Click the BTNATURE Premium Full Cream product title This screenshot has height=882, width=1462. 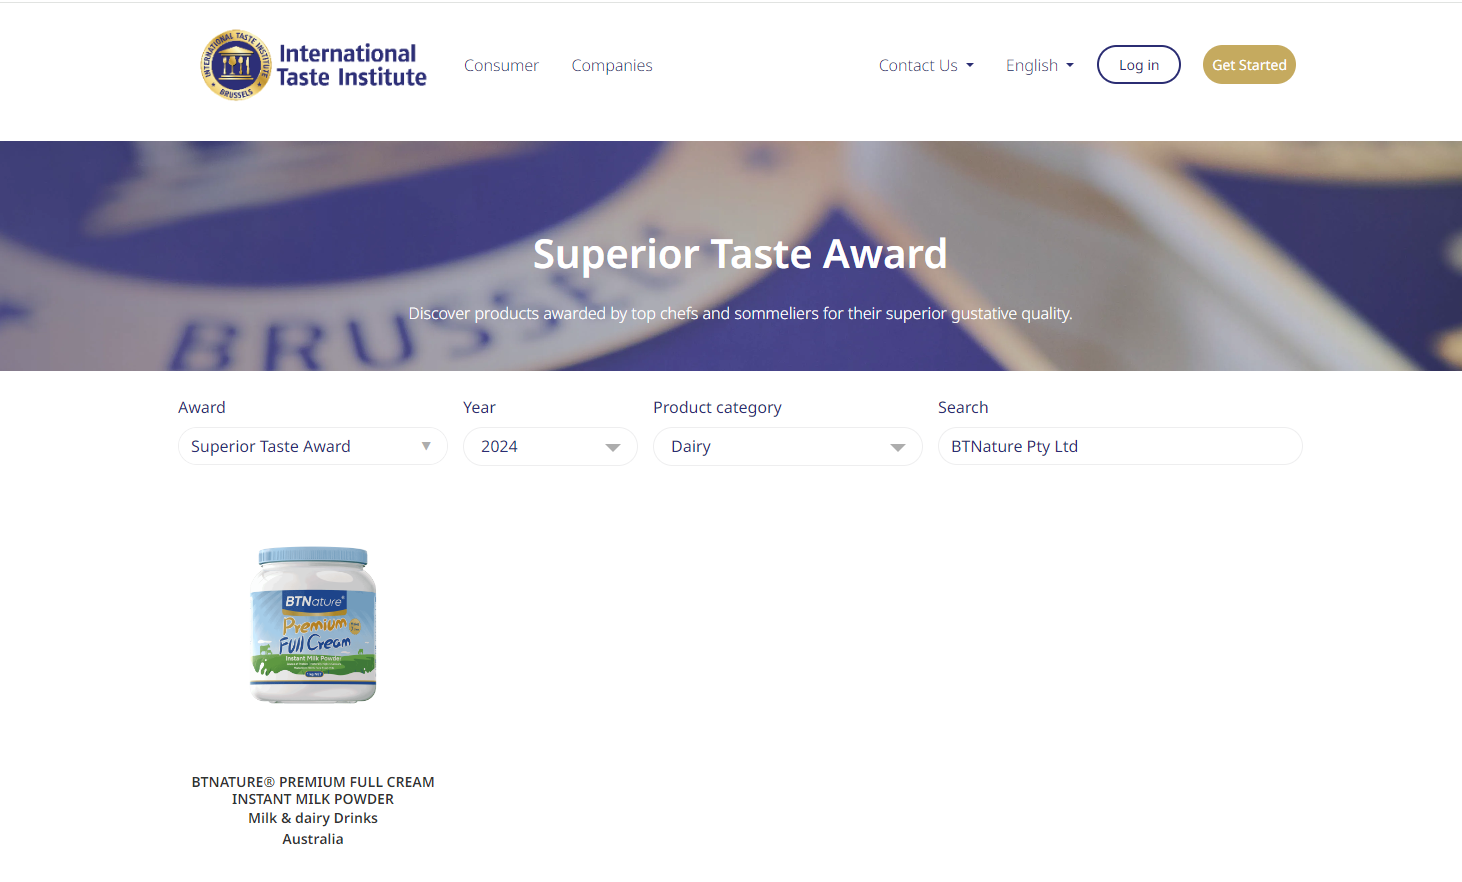pyautogui.click(x=313, y=790)
